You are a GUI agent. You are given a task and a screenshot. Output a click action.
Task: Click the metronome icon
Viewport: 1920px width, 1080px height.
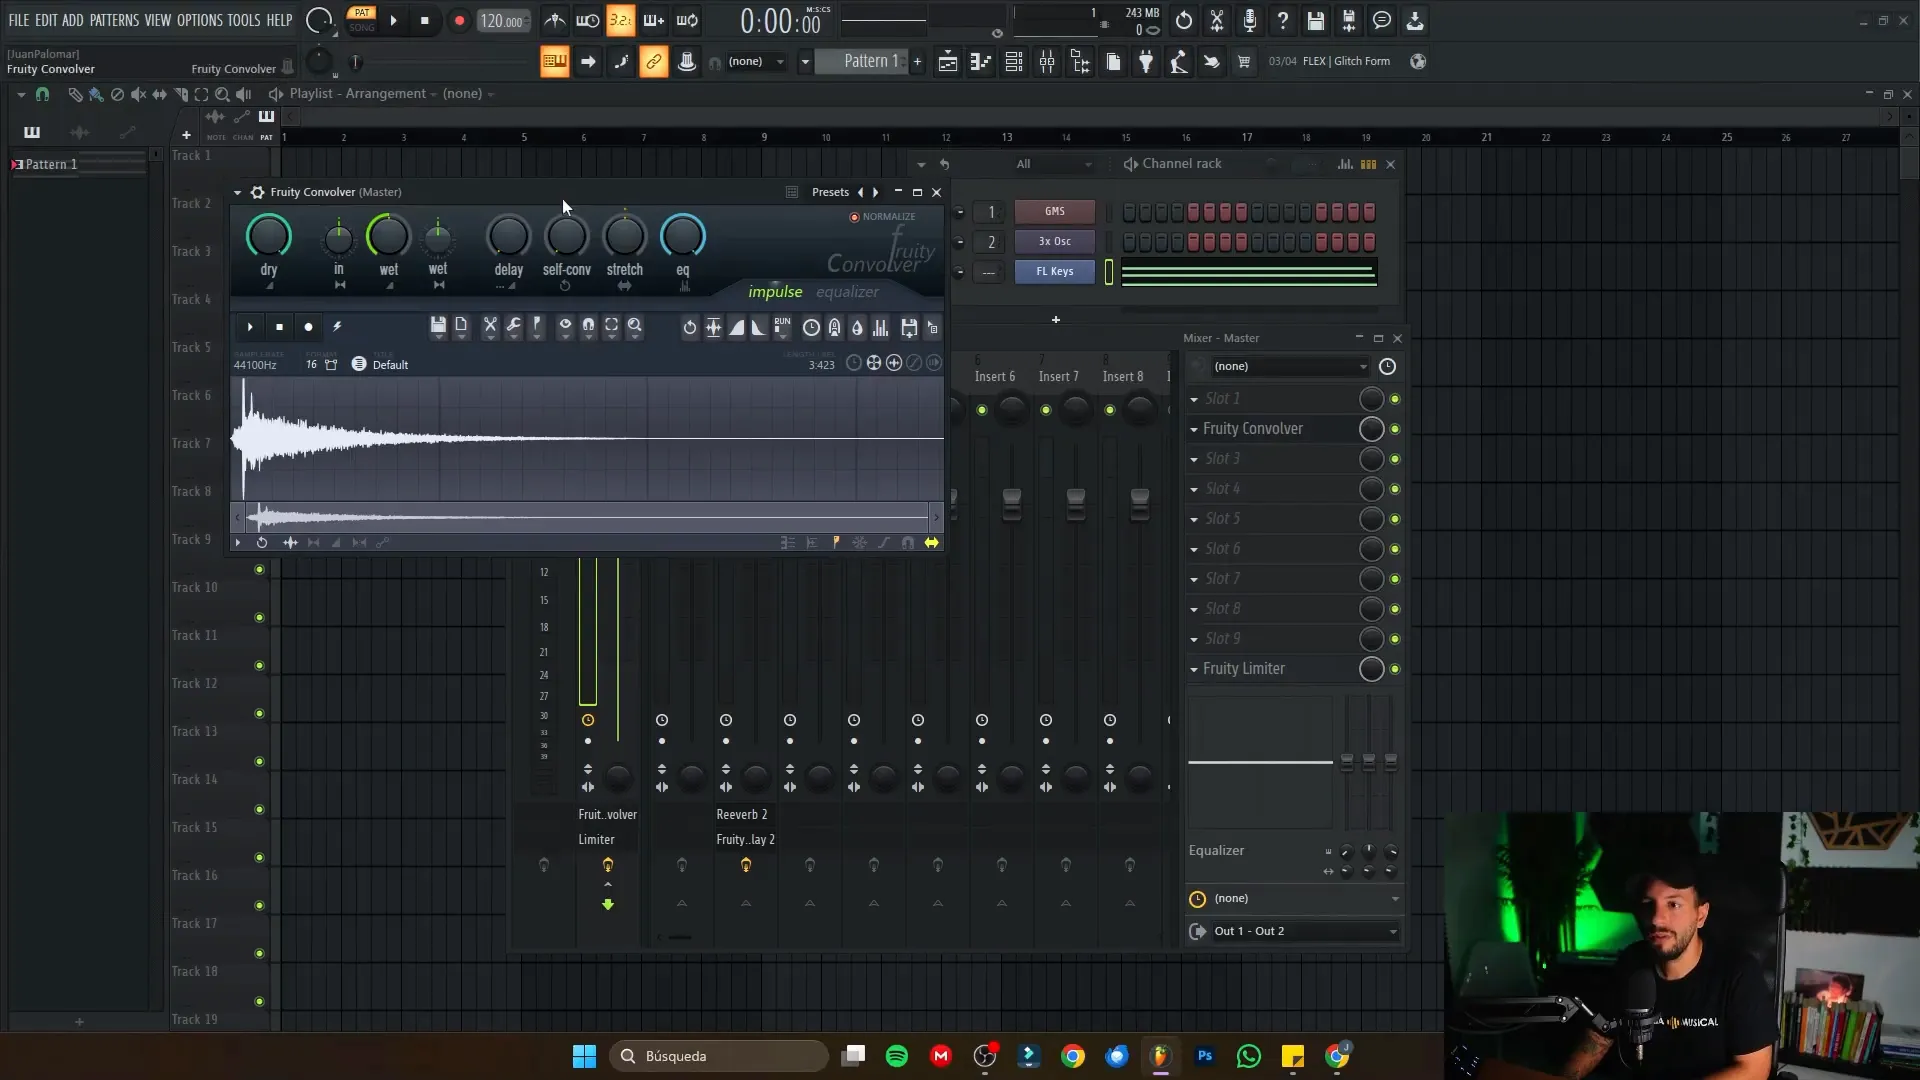point(554,21)
